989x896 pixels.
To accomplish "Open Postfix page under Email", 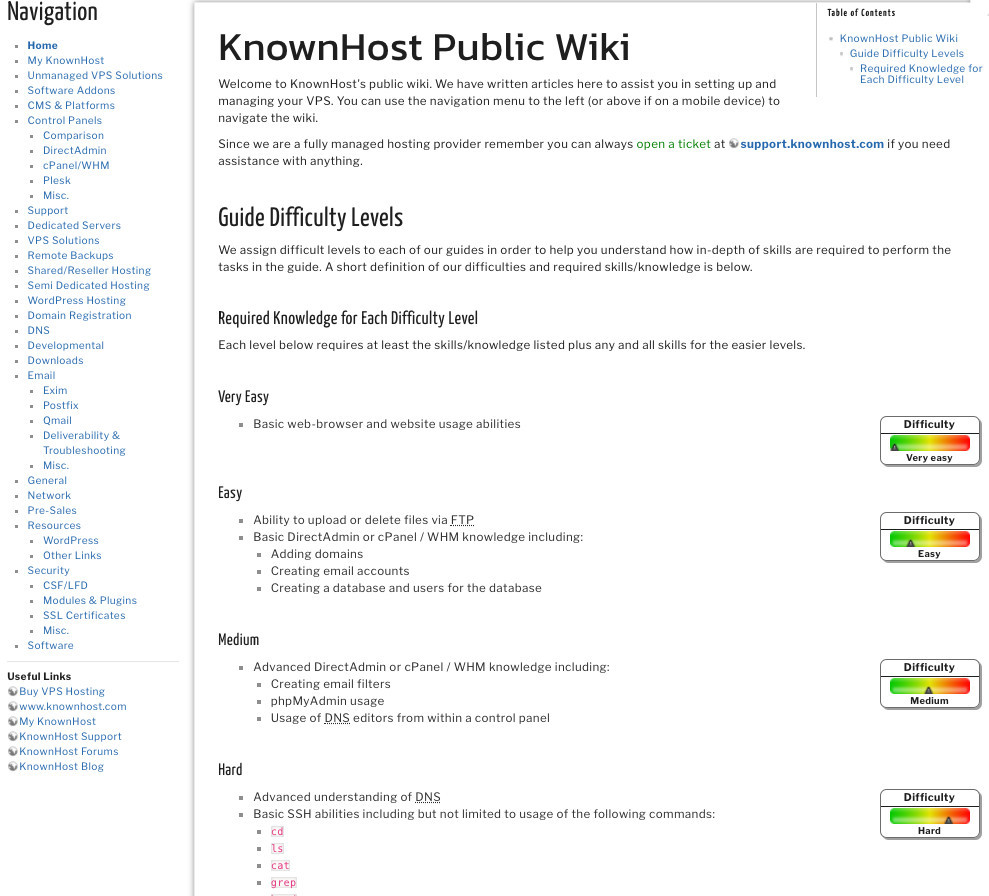I will (61, 405).
